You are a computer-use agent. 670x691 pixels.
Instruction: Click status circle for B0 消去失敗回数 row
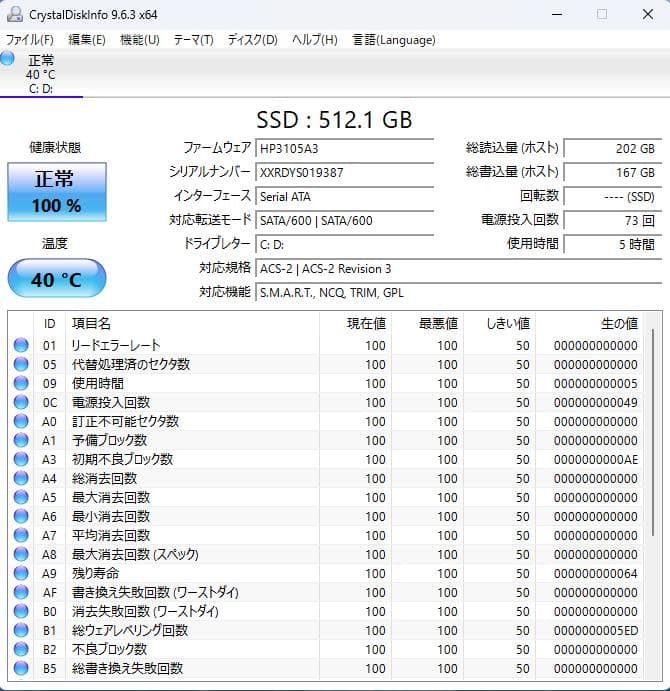(x=21, y=611)
